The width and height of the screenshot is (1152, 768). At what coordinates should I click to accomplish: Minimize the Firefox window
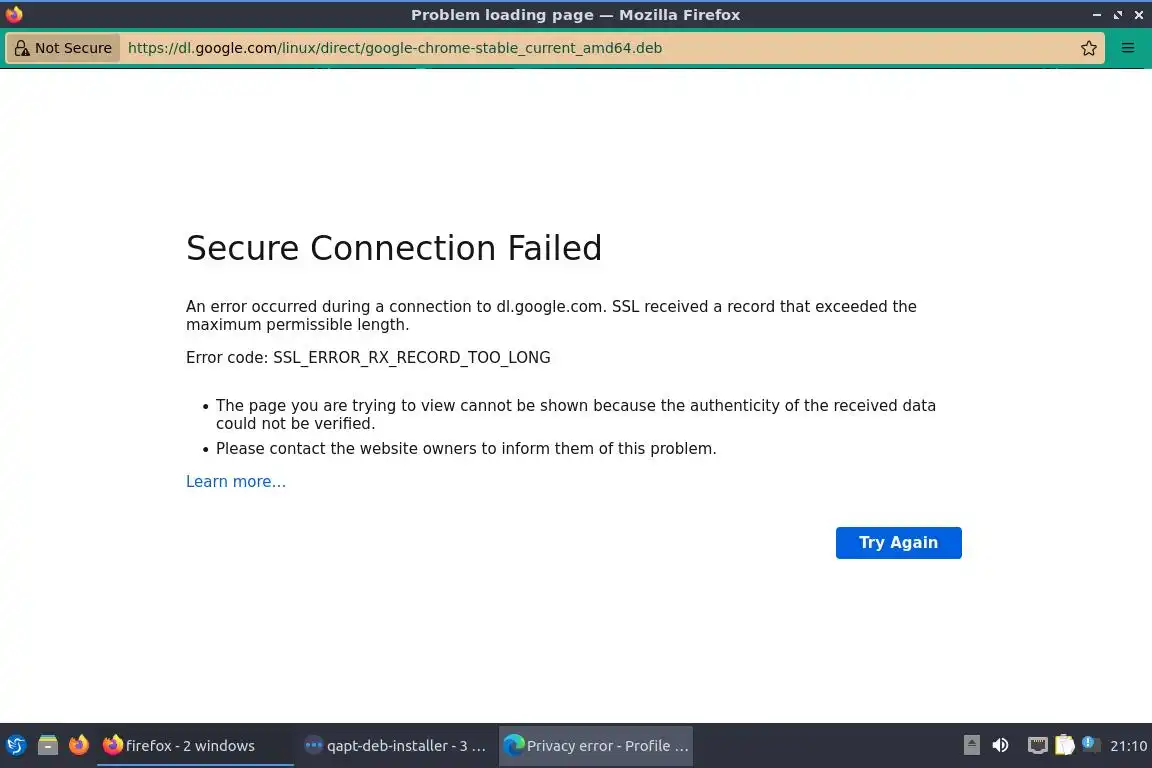[1097, 15]
